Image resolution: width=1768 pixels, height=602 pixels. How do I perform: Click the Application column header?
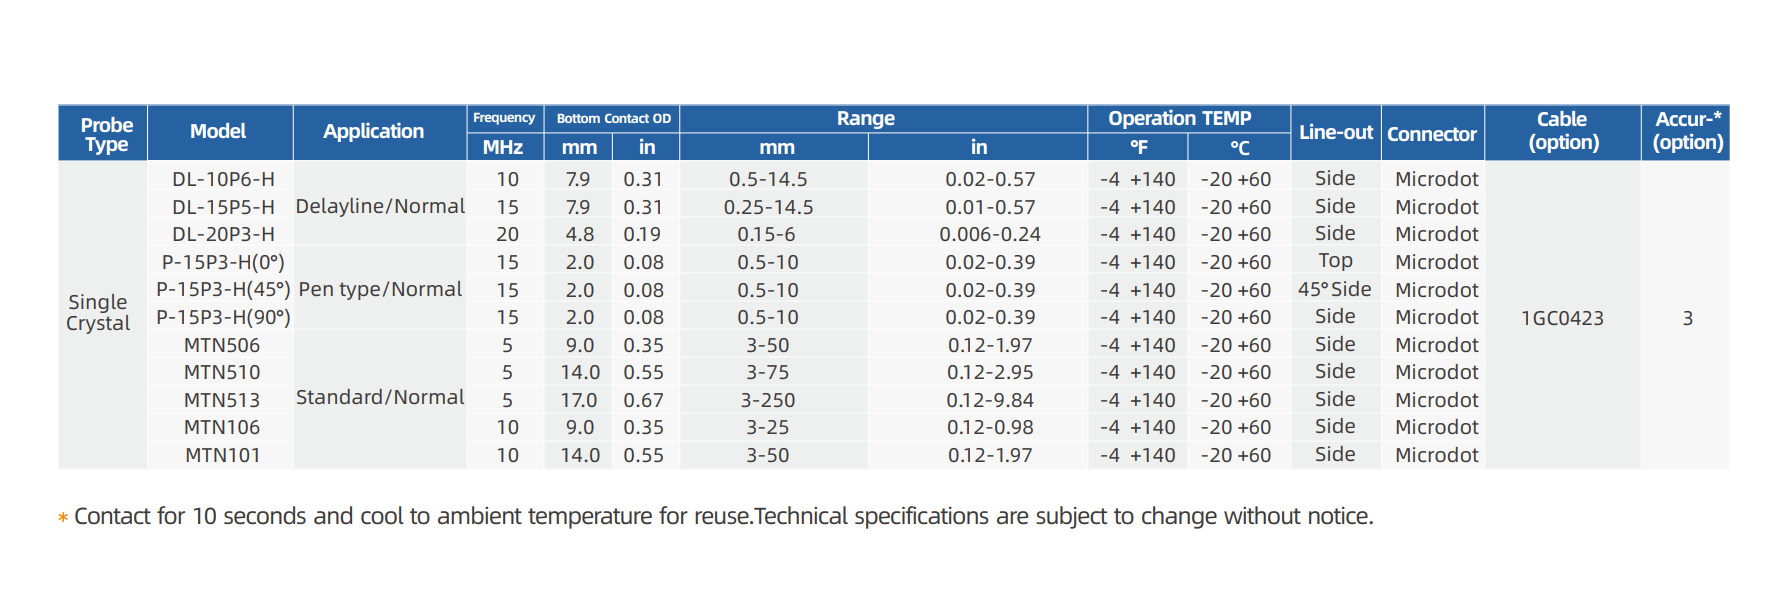373,132
